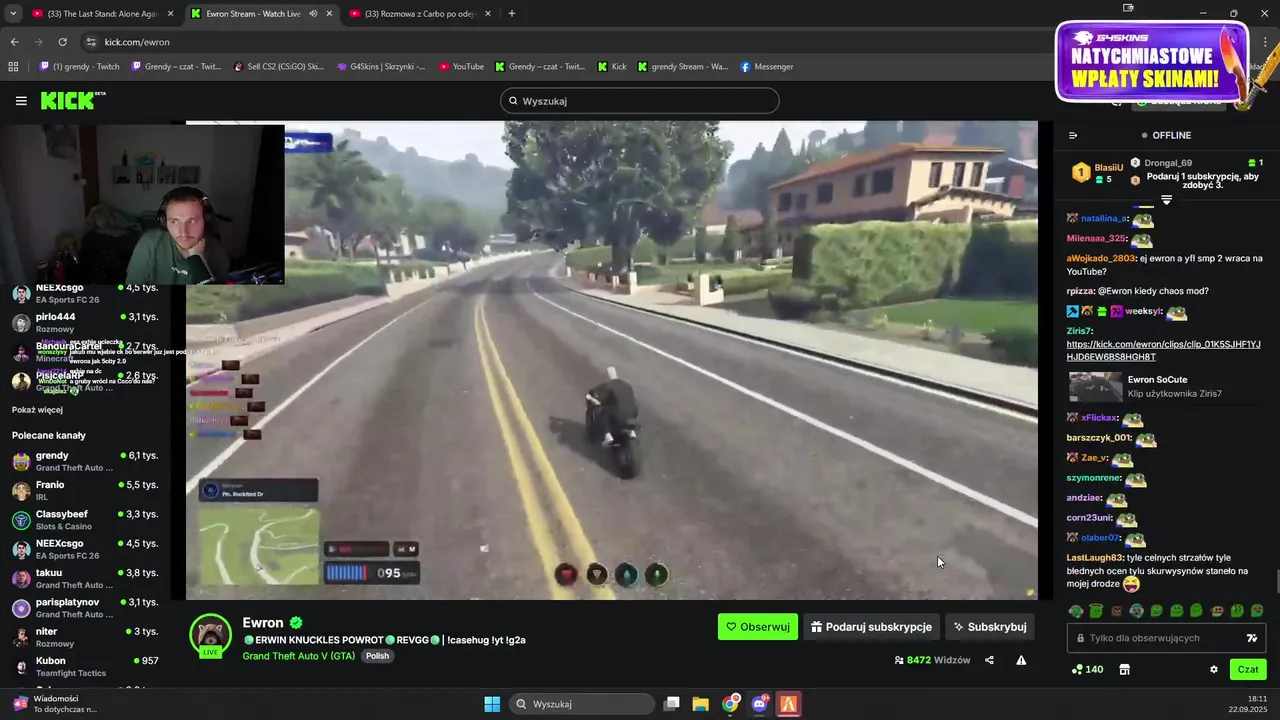This screenshot has height=720, width=1280.
Task: Click the green Czat send button
Action: tap(1248, 670)
